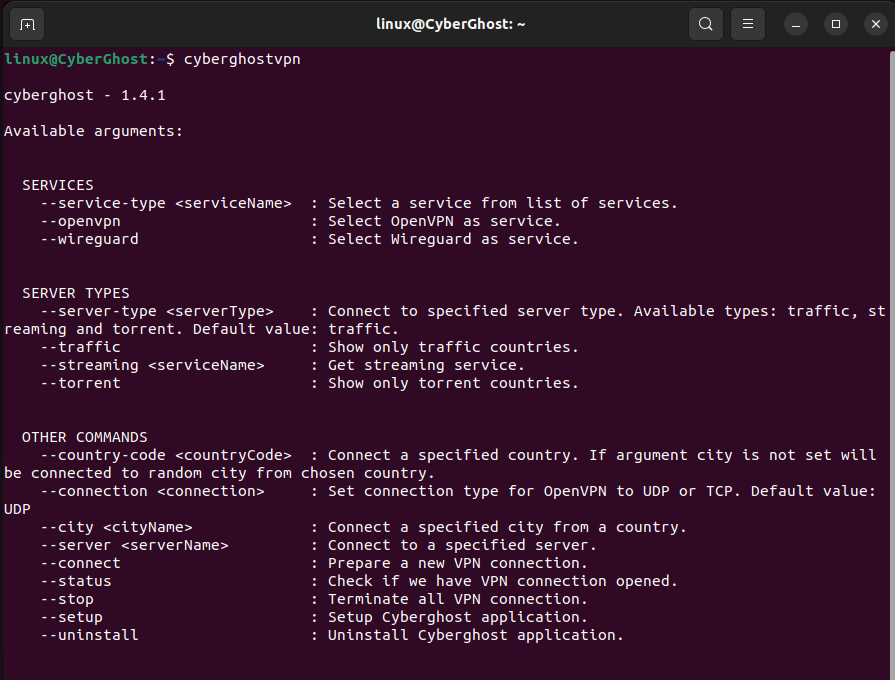Click 'be connected to random city' line

click(x=219, y=473)
